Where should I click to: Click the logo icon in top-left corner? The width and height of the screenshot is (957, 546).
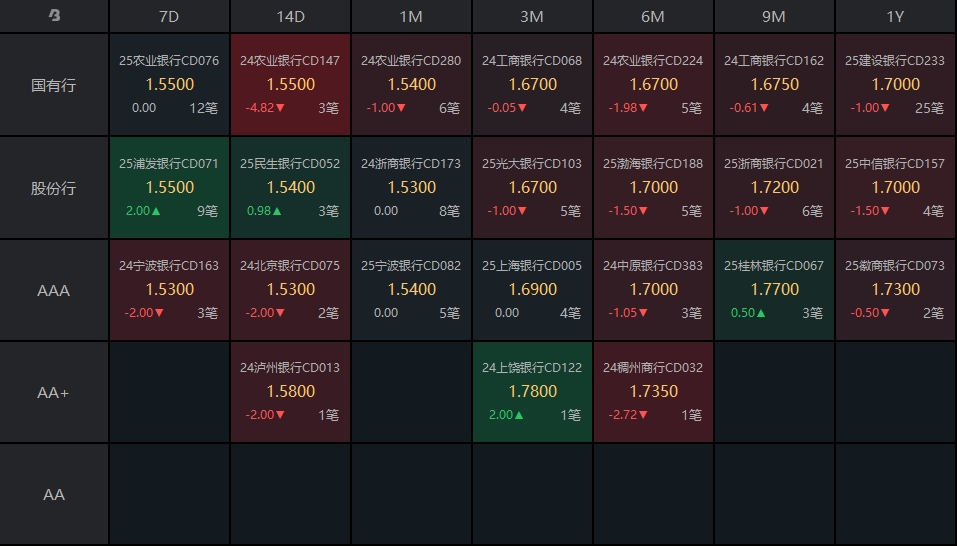pyautogui.click(x=54, y=15)
